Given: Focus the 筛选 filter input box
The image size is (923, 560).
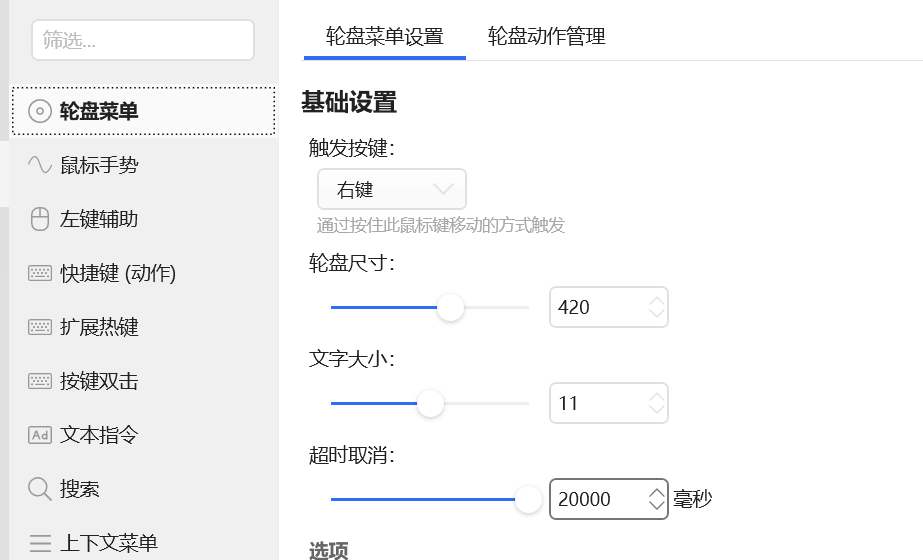Looking at the screenshot, I should [x=143, y=40].
